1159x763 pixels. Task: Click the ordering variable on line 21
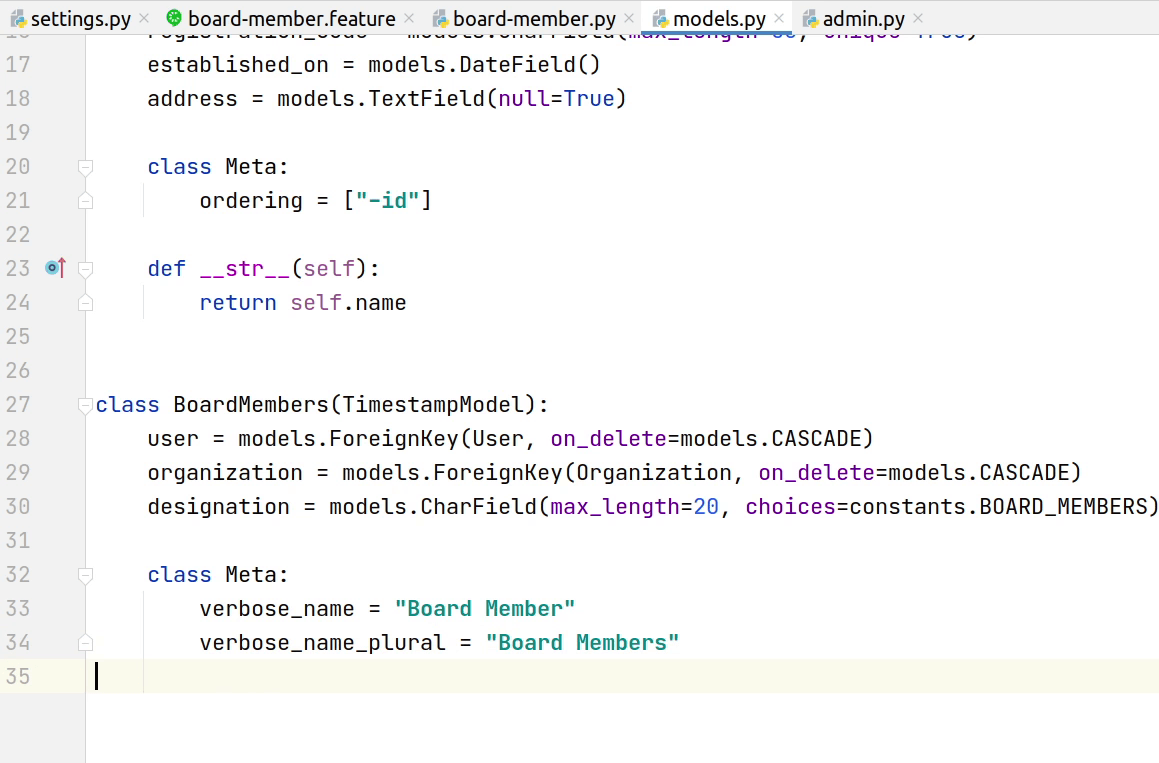click(251, 201)
